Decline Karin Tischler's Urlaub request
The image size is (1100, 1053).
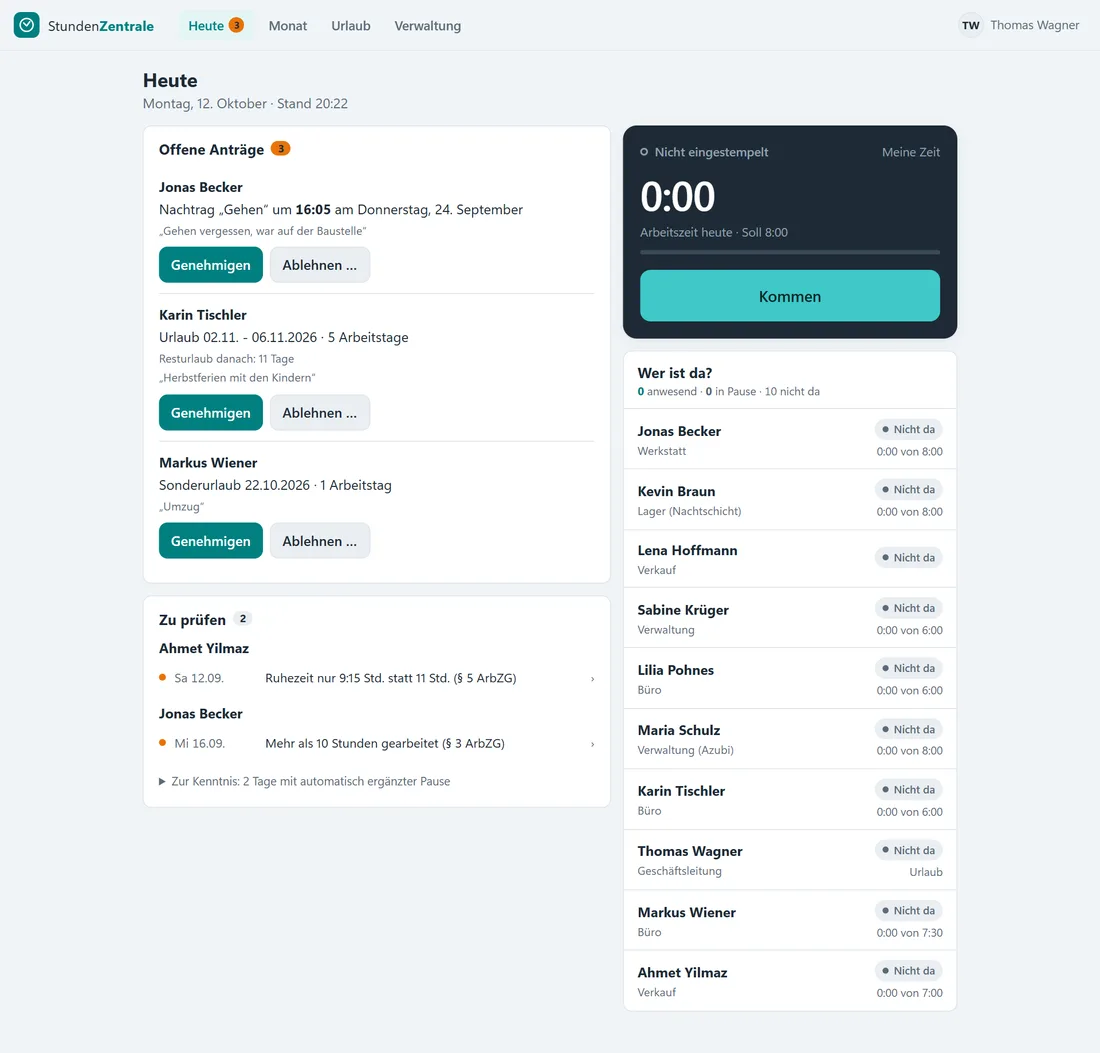pyautogui.click(x=319, y=413)
